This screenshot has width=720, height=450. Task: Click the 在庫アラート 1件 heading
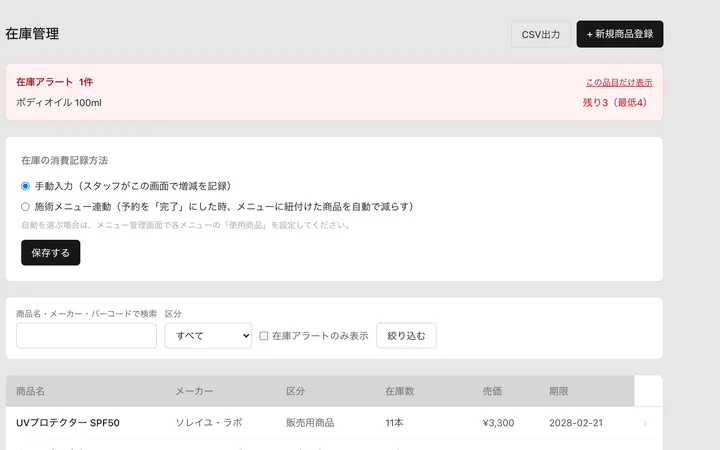pos(54,82)
